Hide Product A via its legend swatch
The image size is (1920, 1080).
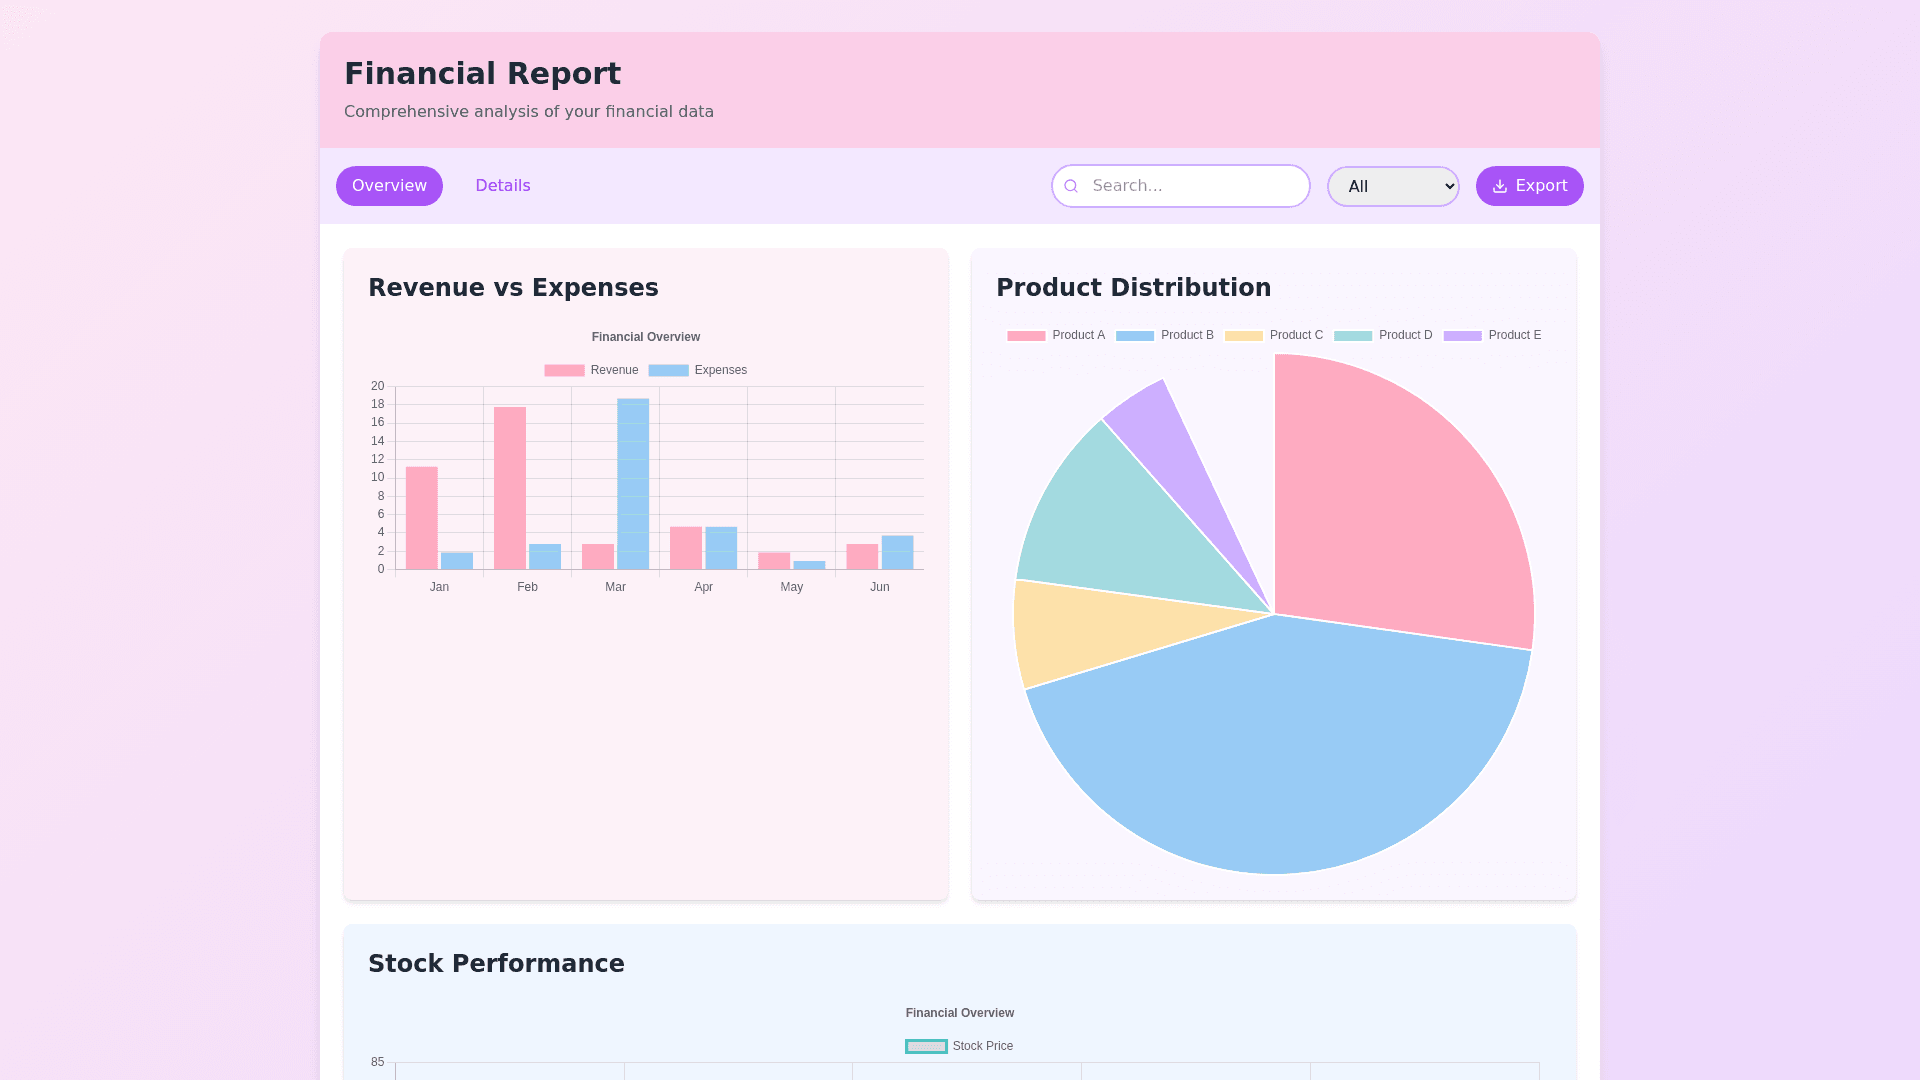(x=1026, y=336)
